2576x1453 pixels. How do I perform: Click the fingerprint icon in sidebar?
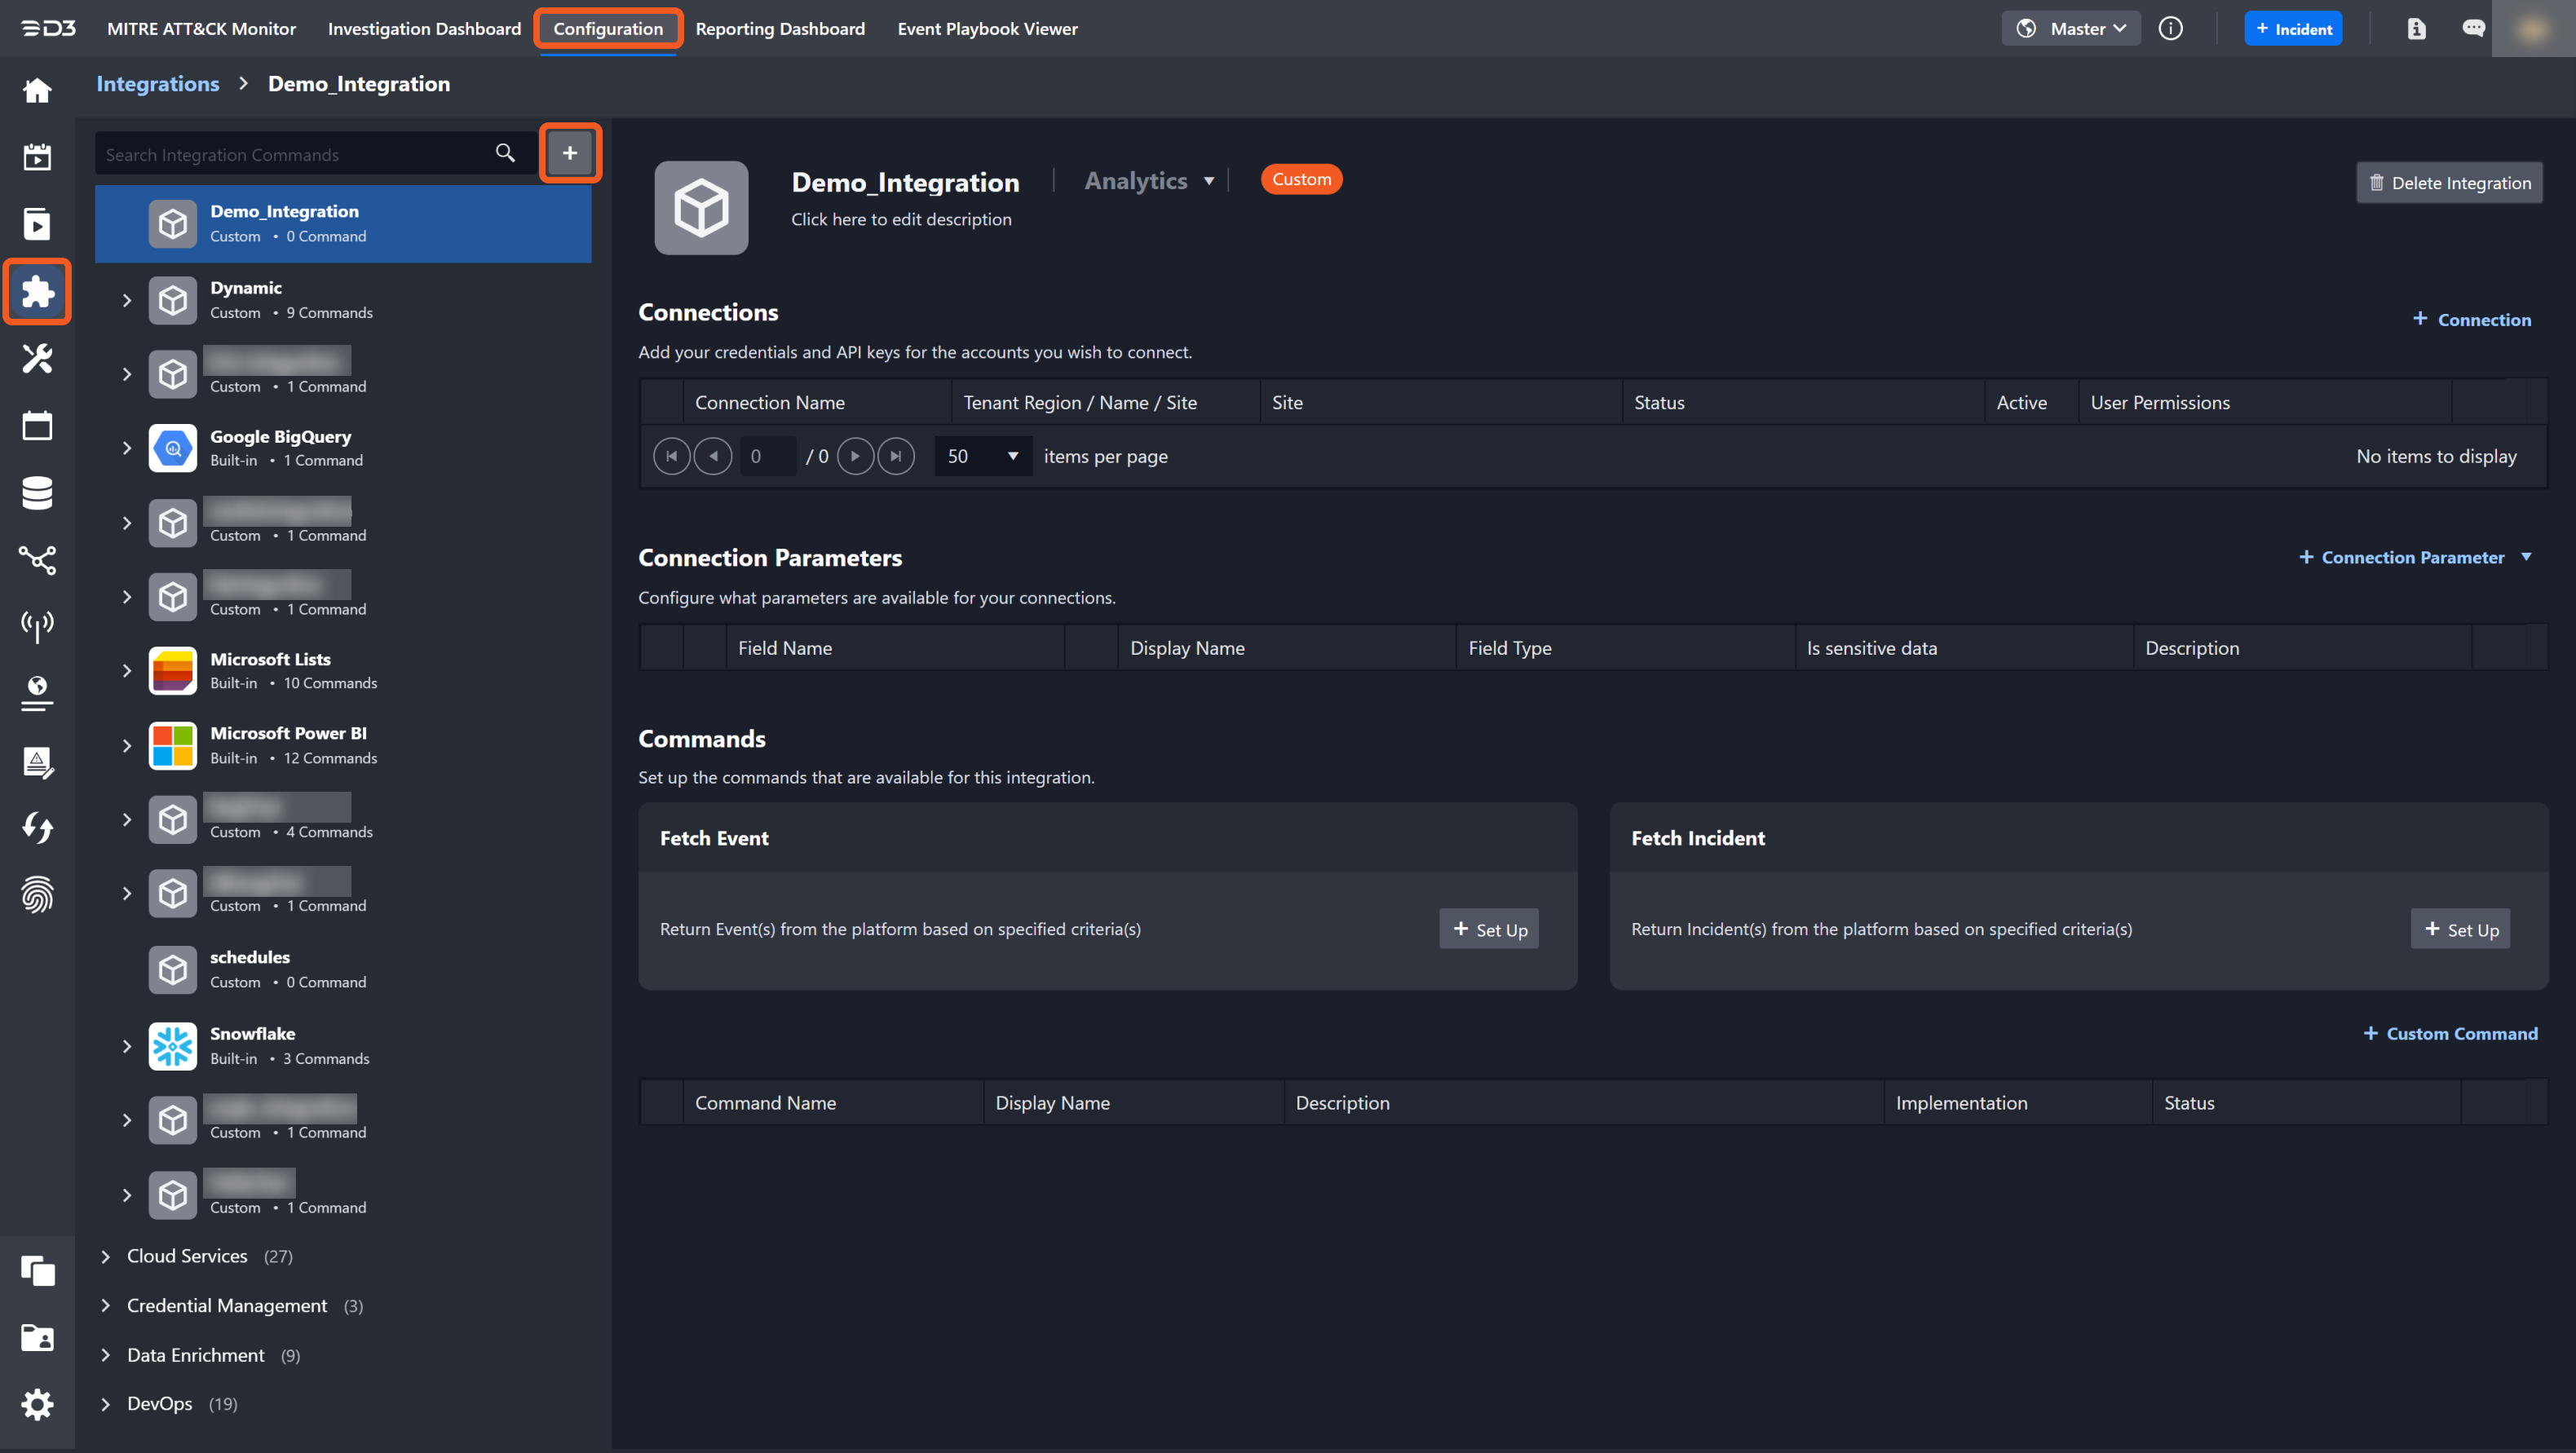point(37,895)
